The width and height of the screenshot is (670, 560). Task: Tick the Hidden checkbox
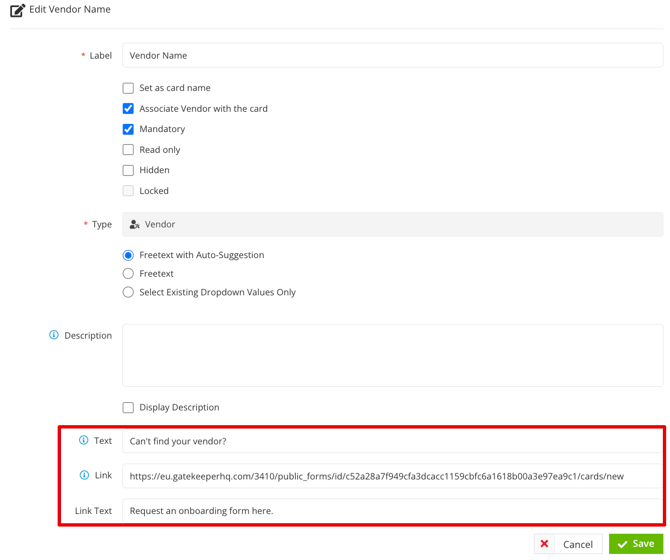(128, 170)
